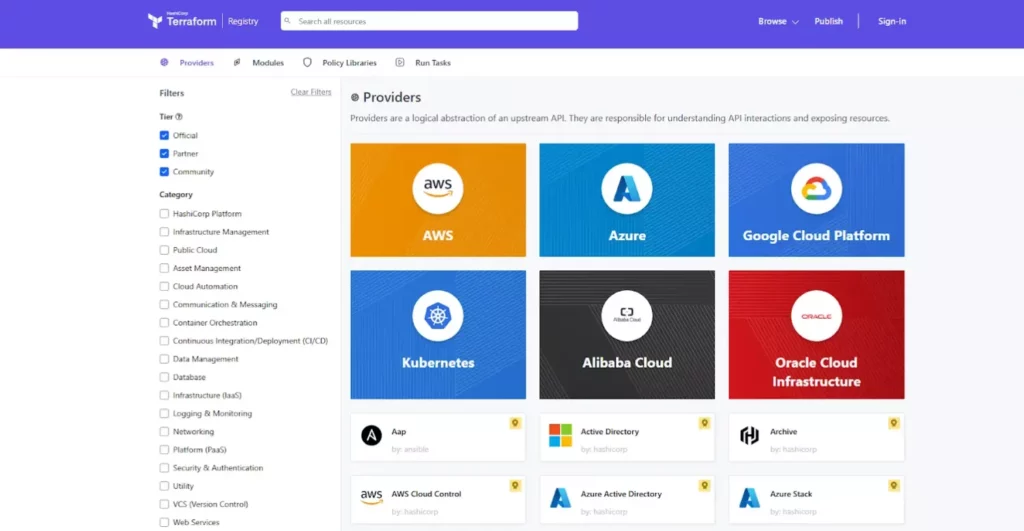Go to the Run Tasks tab
This screenshot has height=531, width=1024.
tap(432, 63)
